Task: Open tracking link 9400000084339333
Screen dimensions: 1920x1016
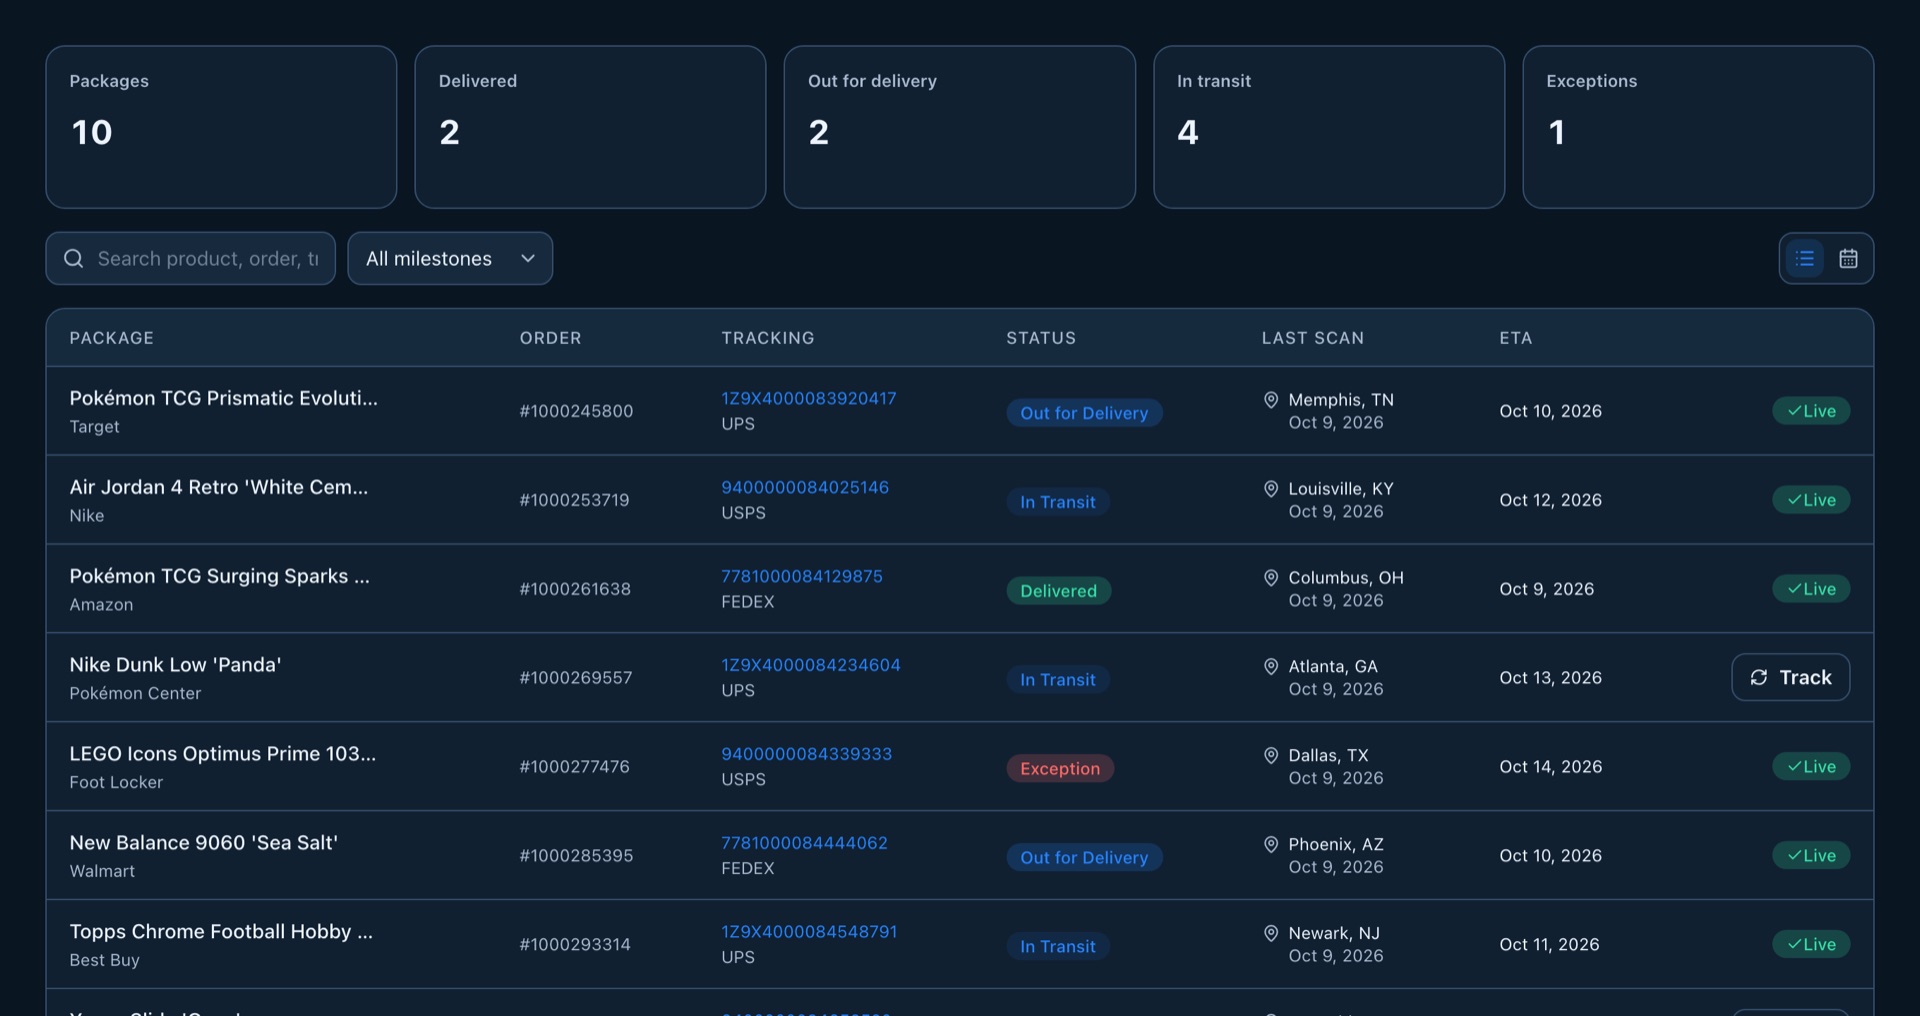Action: [807, 754]
